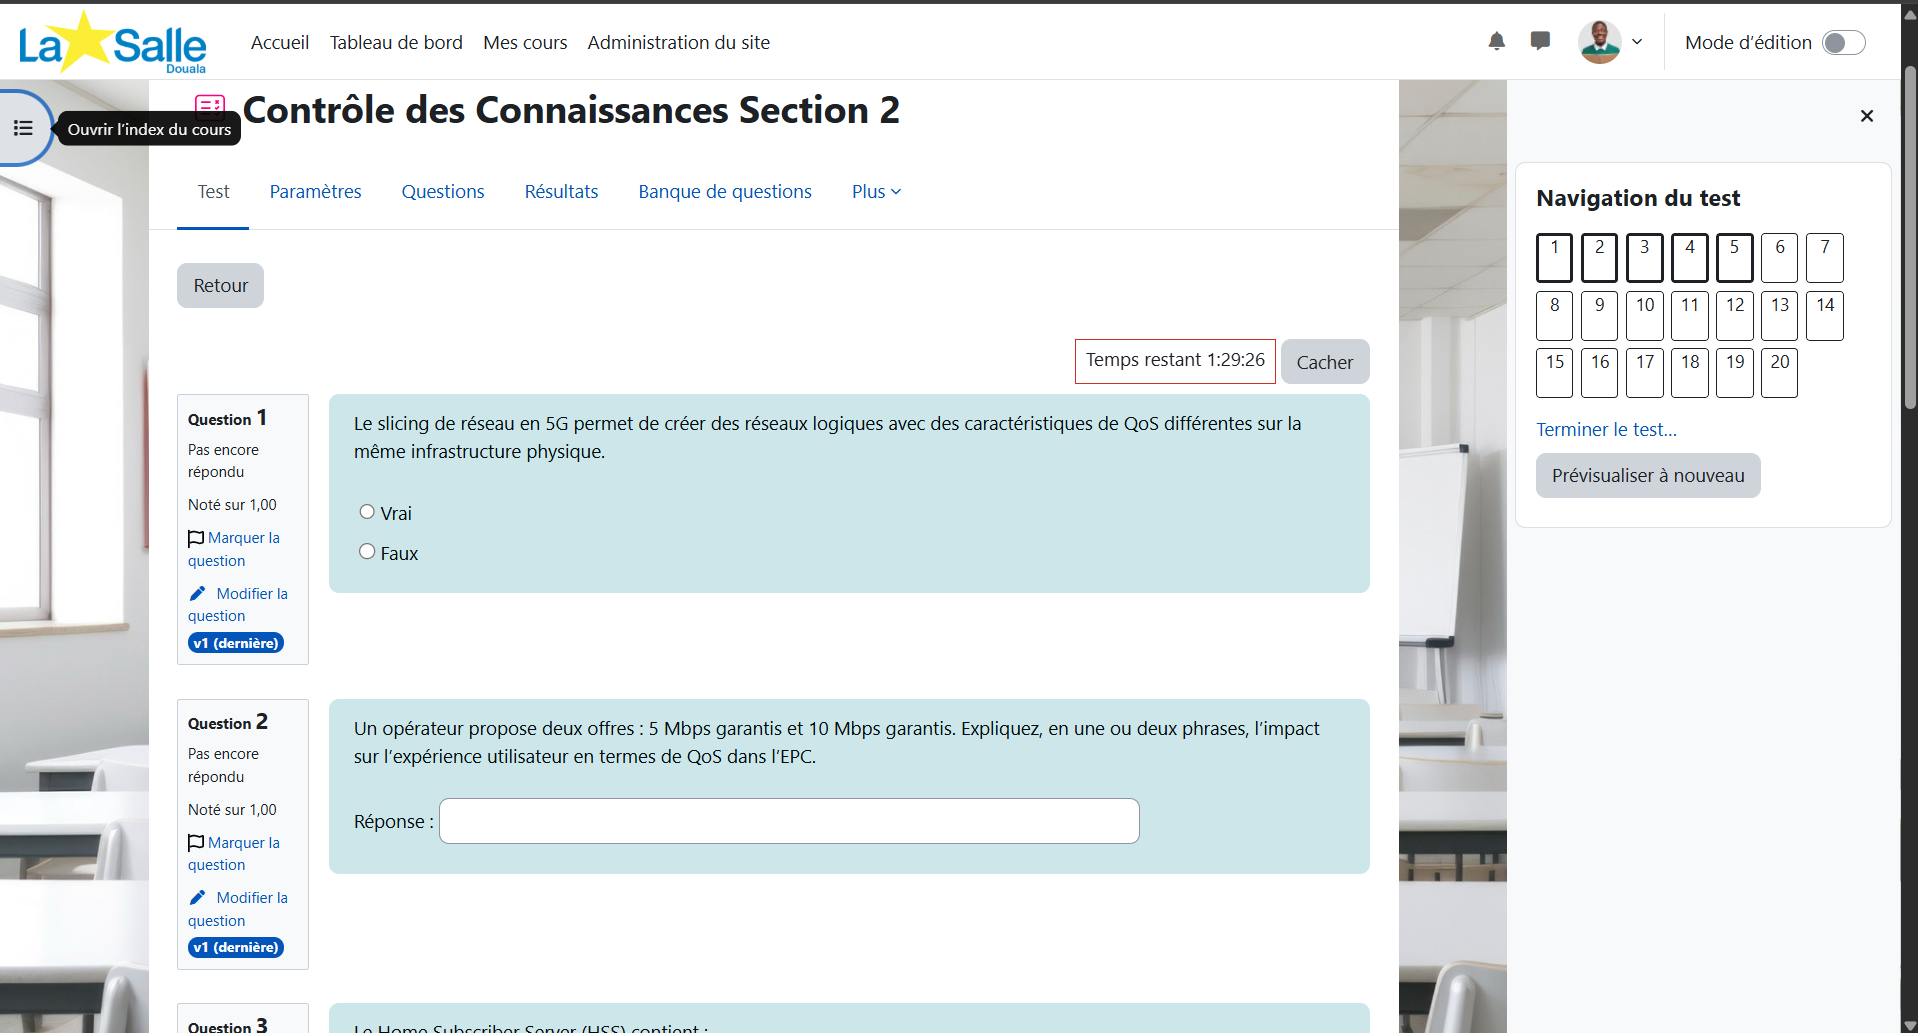
Task: Open the messages chat bubble icon
Action: pyautogui.click(x=1540, y=41)
